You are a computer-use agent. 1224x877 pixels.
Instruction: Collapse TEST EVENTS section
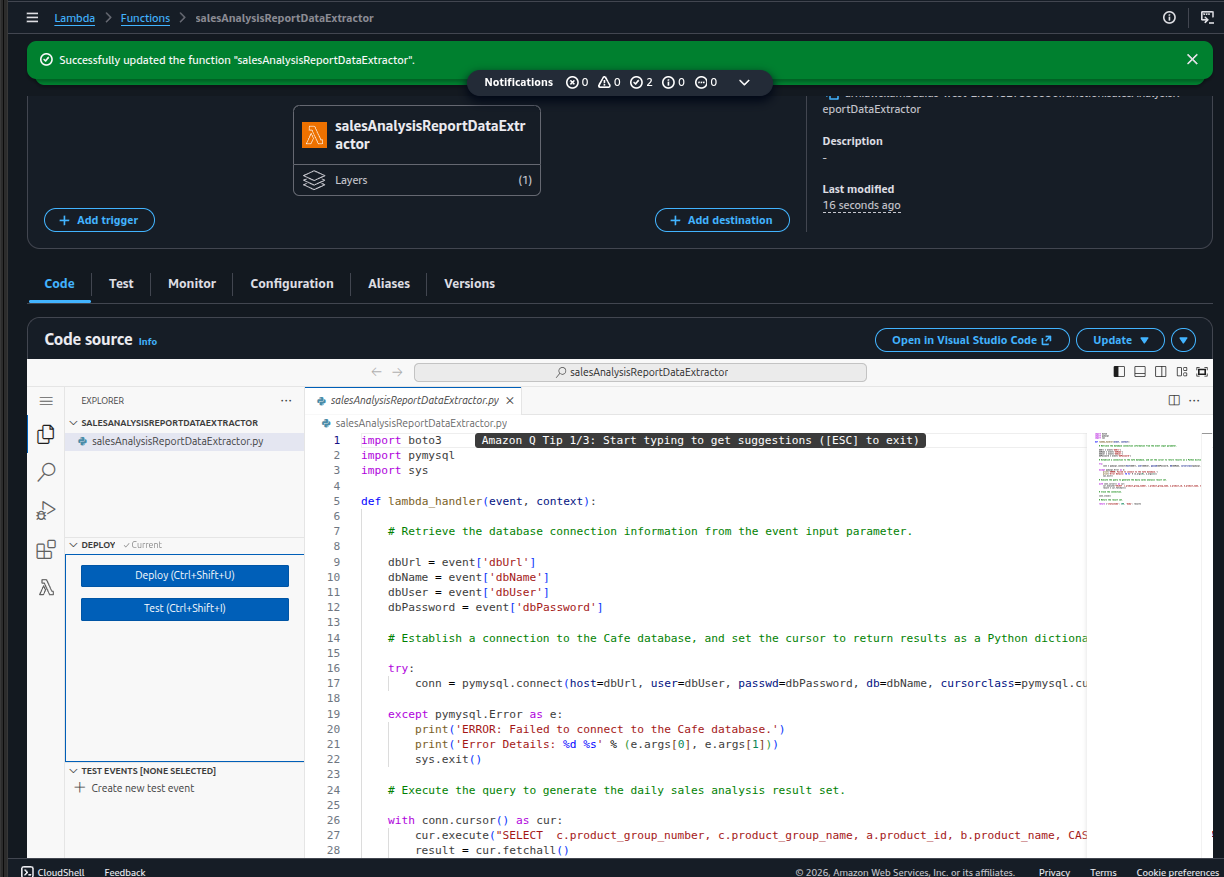coord(184,771)
